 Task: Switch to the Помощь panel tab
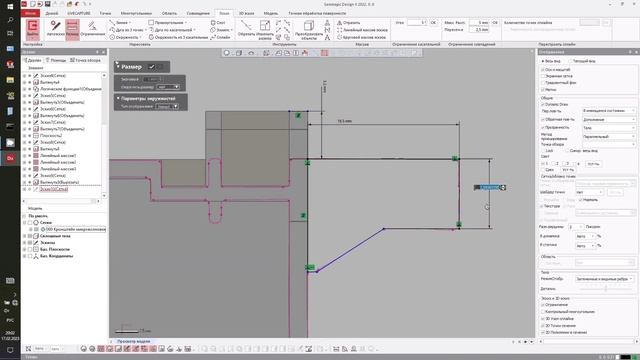(56, 60)
